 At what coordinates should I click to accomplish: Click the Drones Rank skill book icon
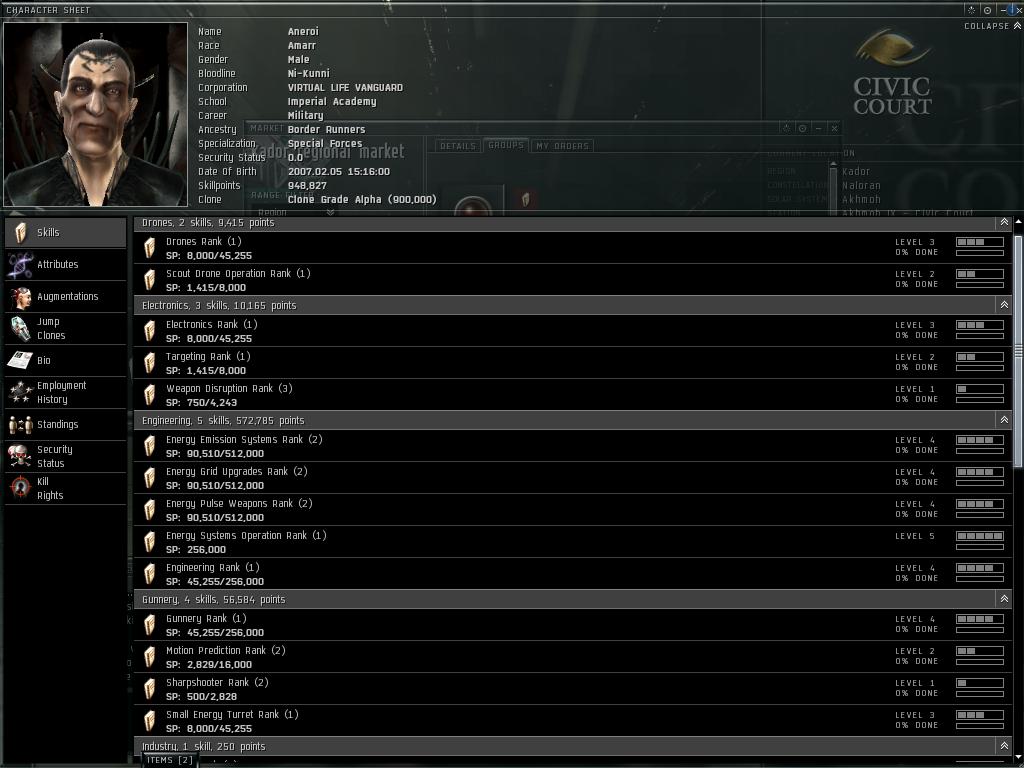click(x=150, y=248)
